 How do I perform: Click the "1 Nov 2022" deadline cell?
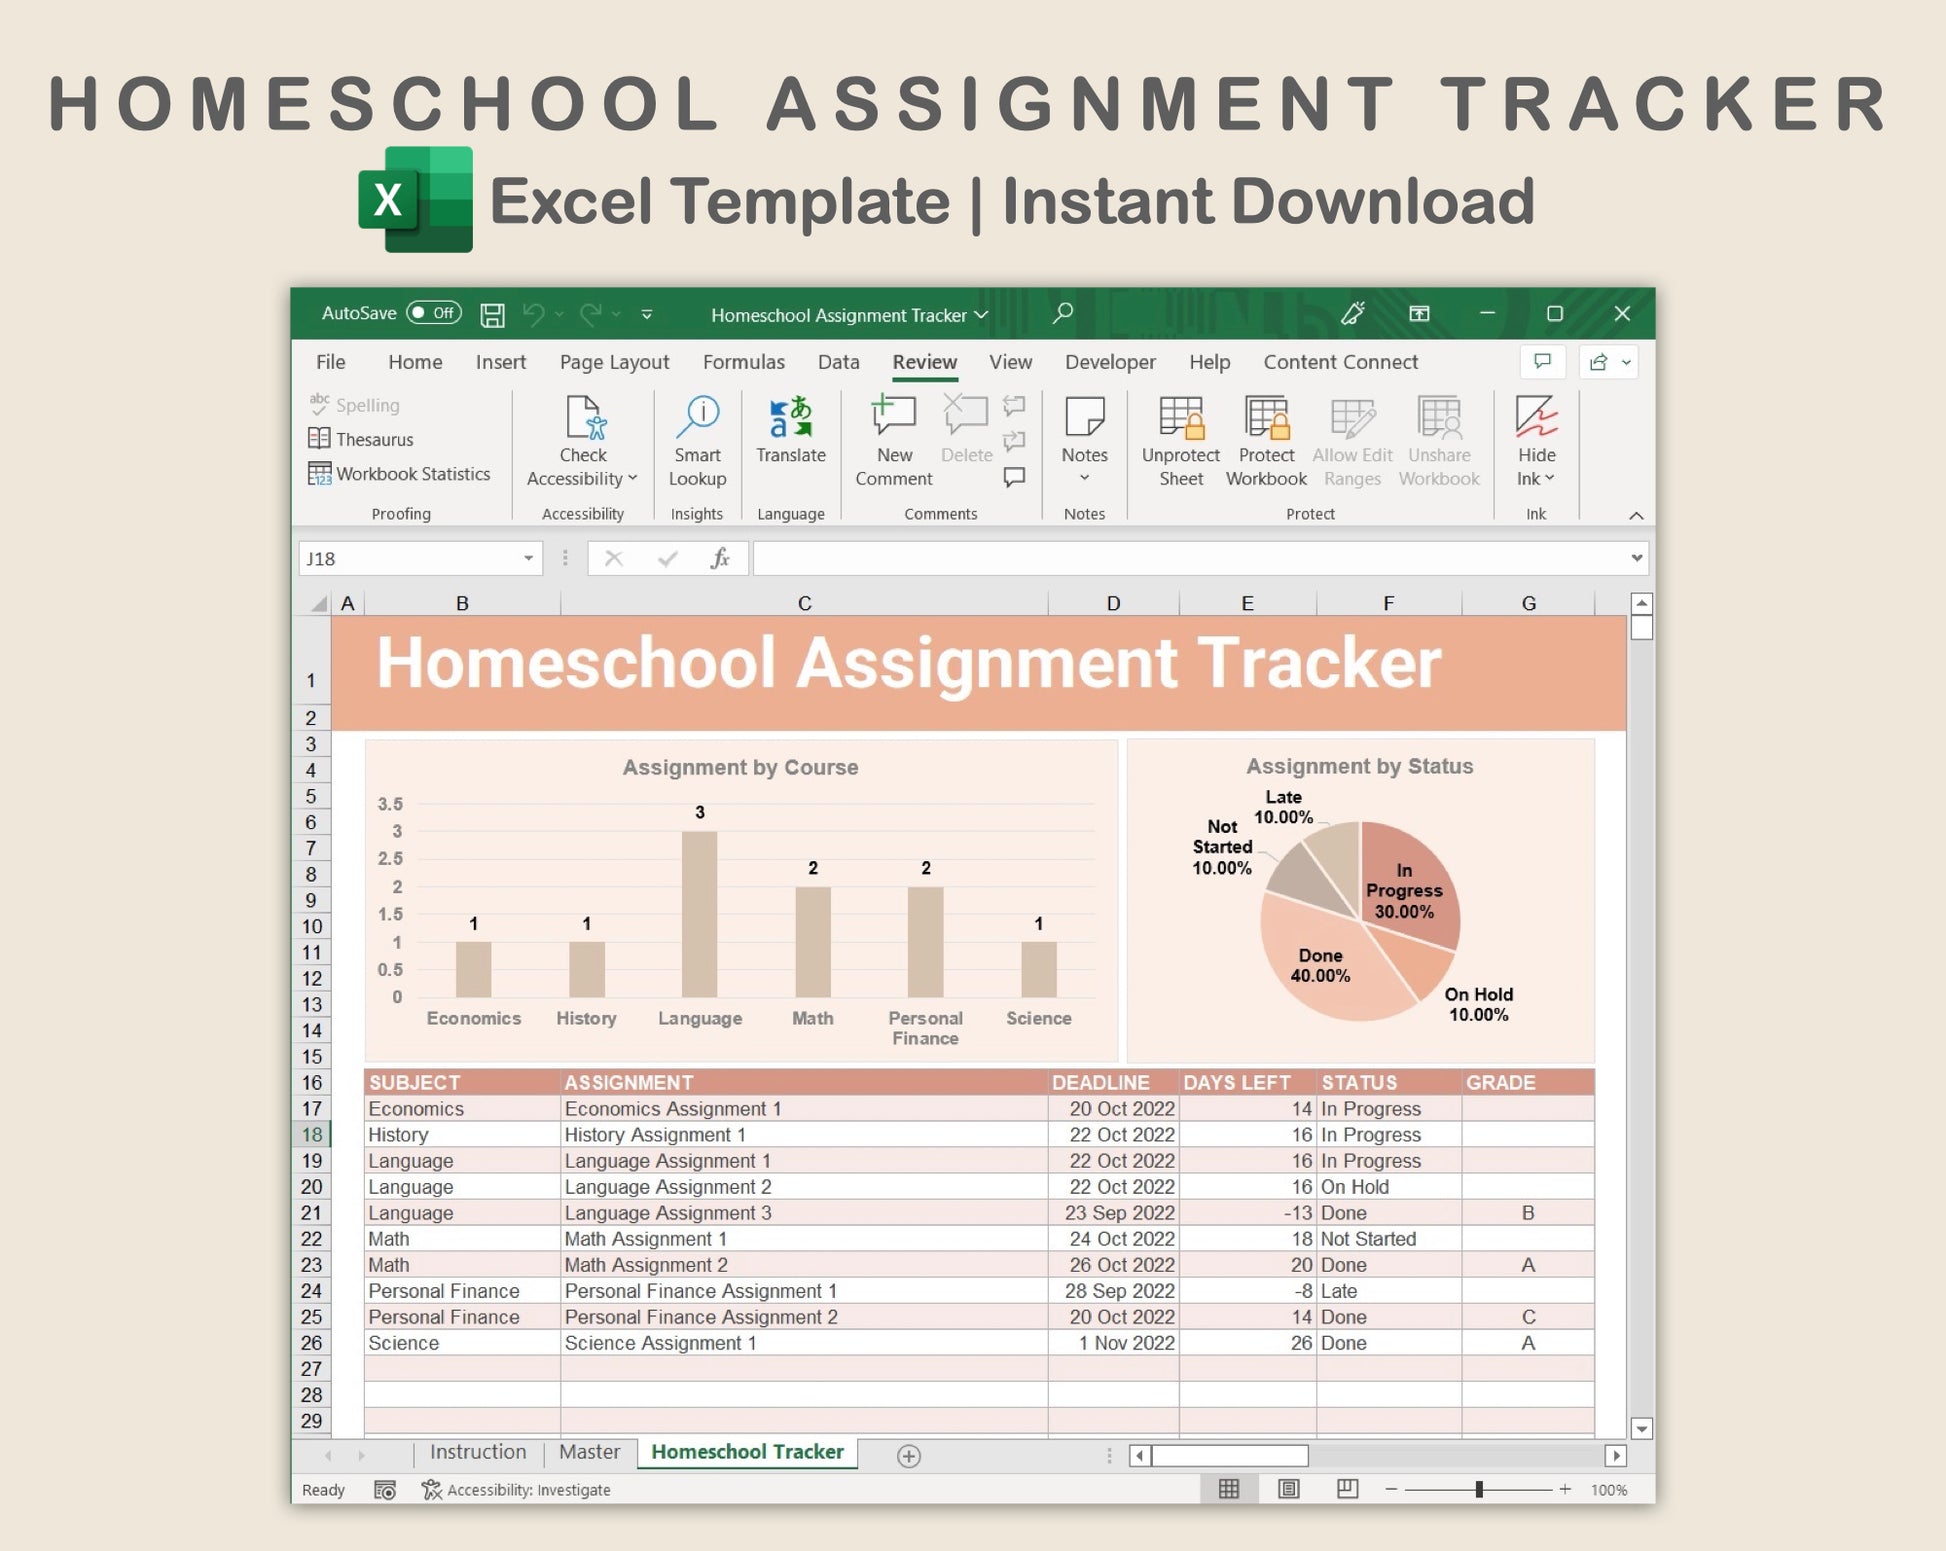pos(1113,1343)
